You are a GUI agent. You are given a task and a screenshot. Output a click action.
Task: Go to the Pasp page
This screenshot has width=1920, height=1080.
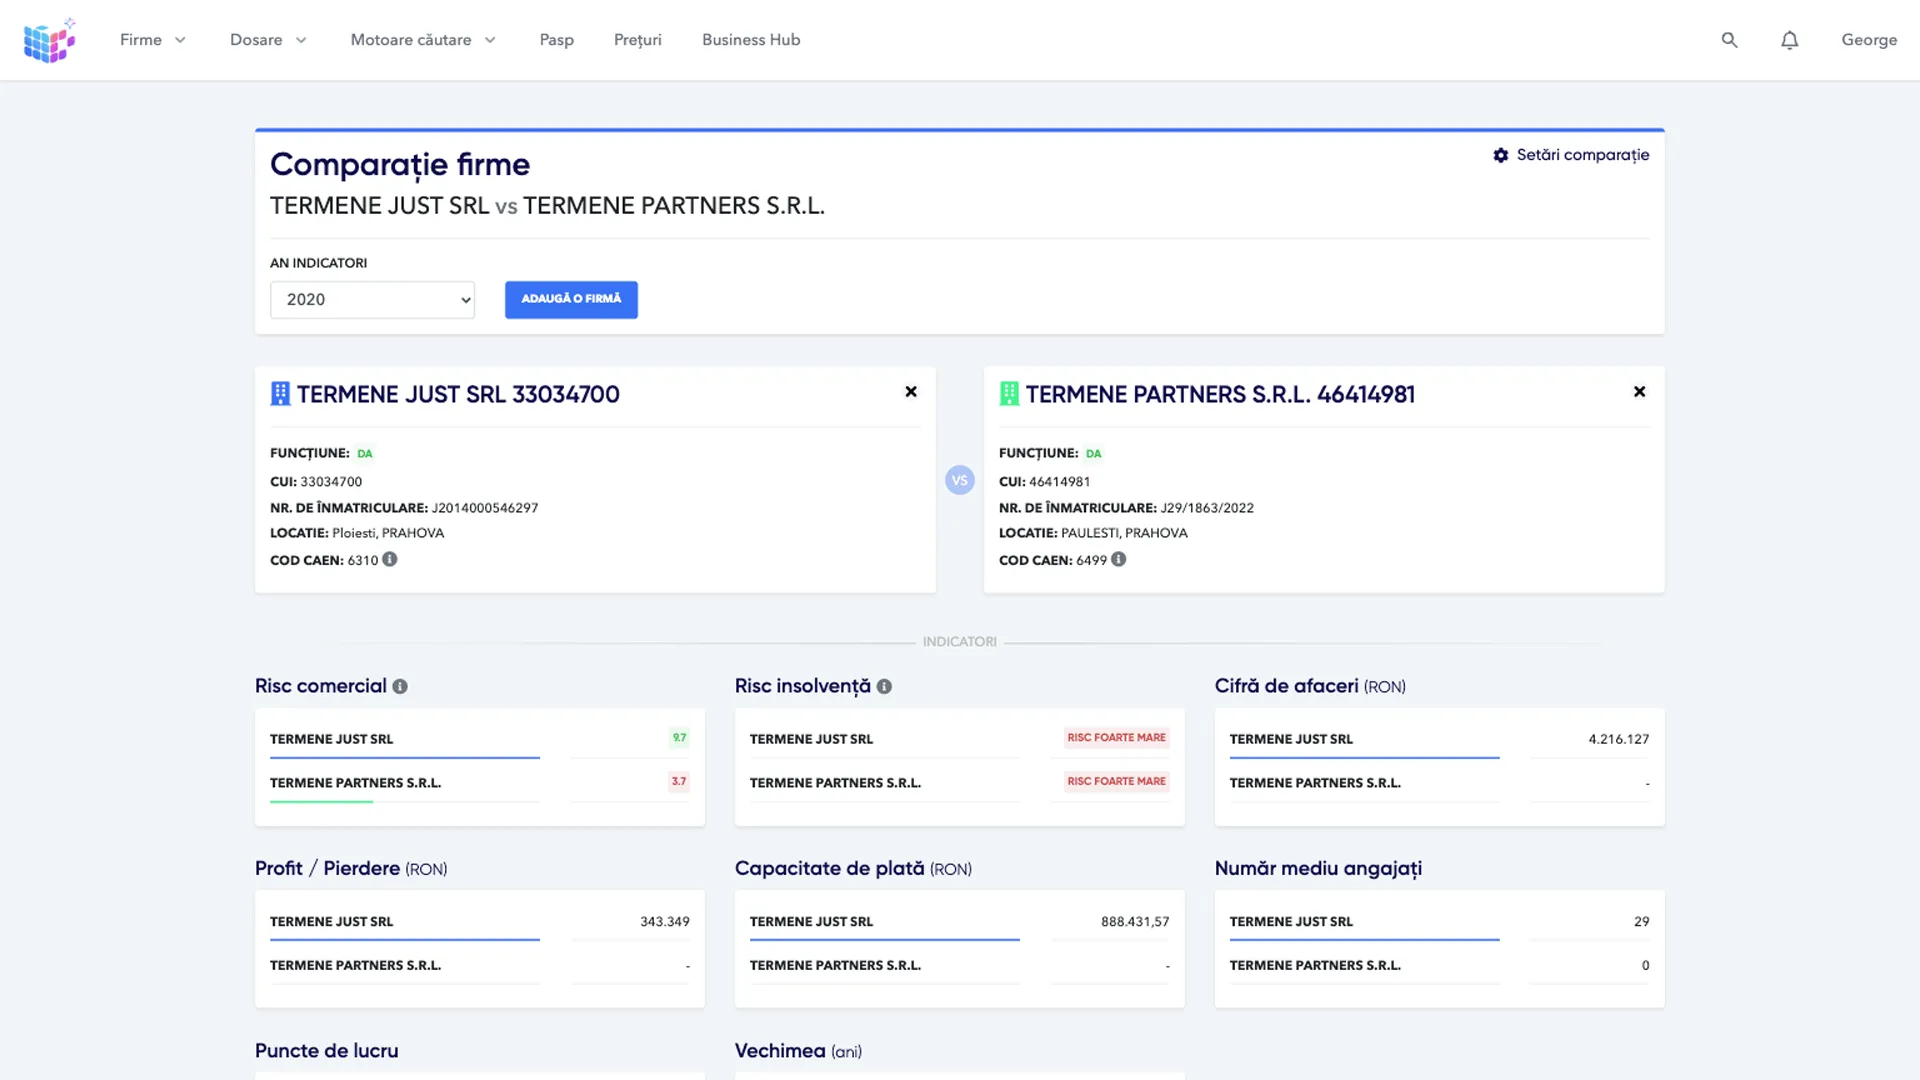click(x=557, y=40)
